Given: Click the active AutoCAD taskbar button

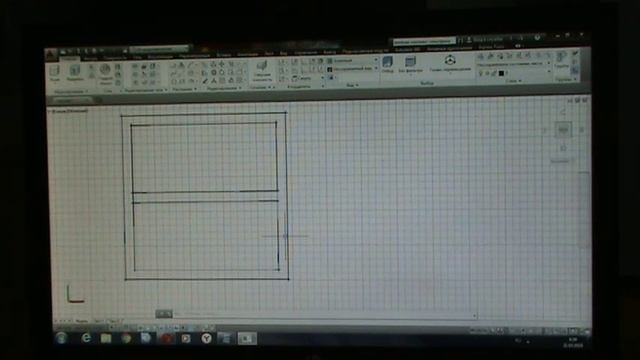Looking at the screenshot, I should click(x=247, y=338).
